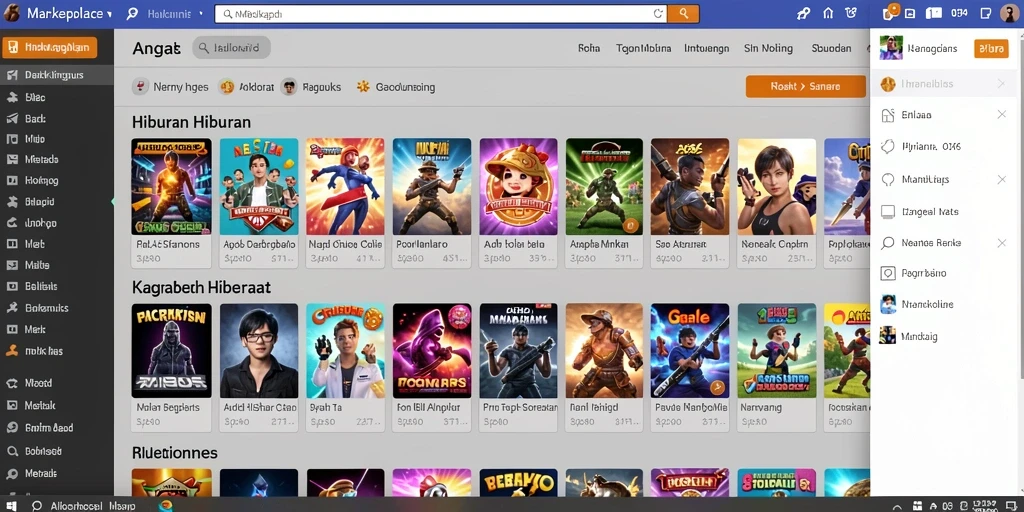Open the notification icon with the orange badge
Viewport: 1024px width, 512px height.
[890, 13]
